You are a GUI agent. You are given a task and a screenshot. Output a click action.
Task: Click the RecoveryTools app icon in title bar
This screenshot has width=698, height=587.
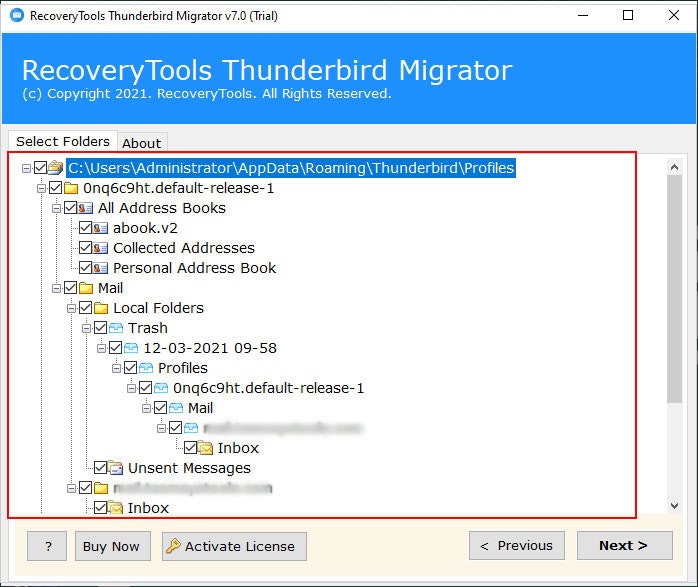tap(17, 16)
